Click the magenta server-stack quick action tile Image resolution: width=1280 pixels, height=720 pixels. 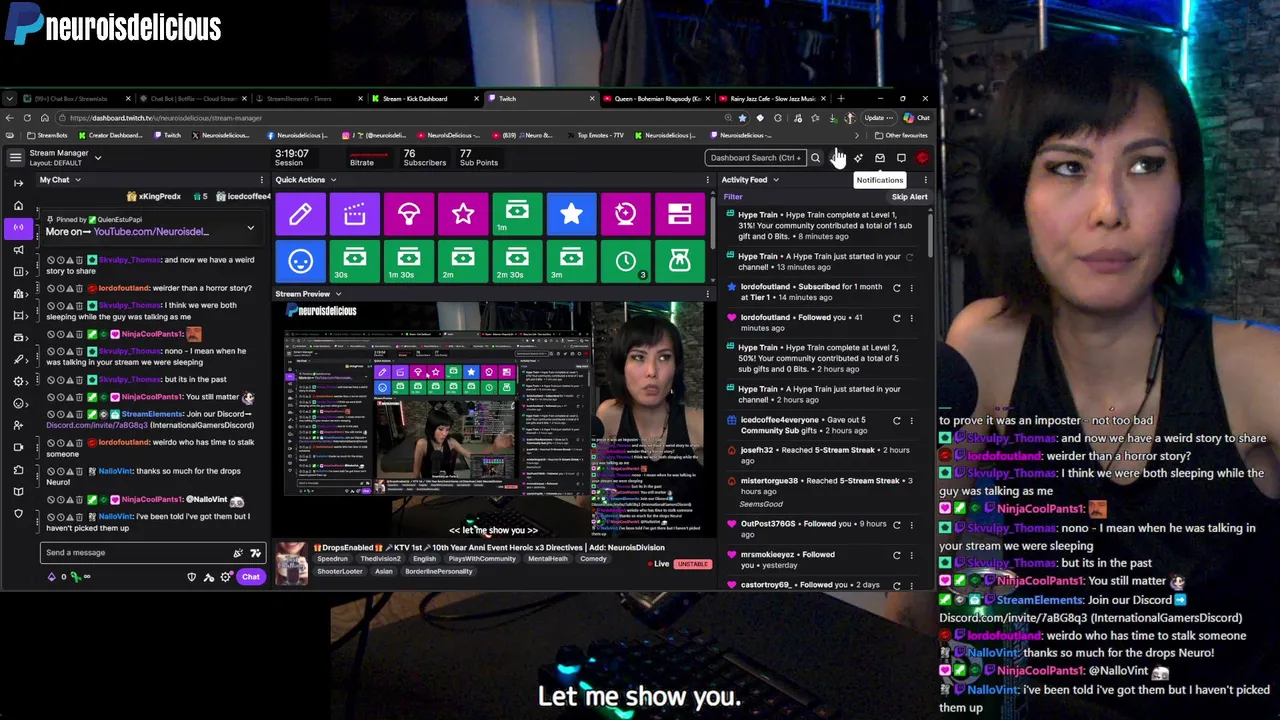(679, 214)
